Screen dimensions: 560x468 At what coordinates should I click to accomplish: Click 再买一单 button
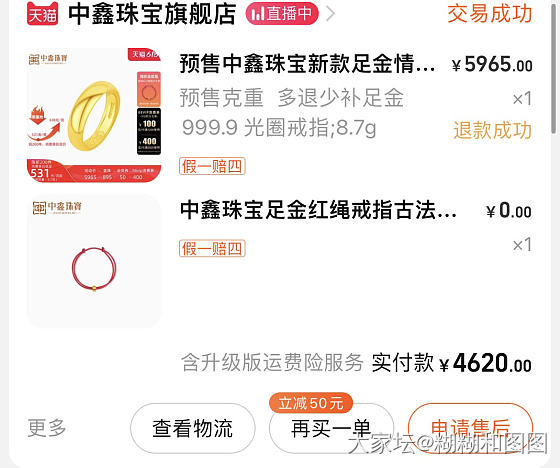coord(331,428)
